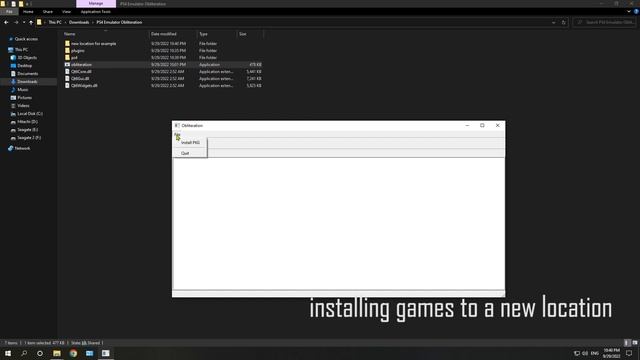Click the Refresh button beside address bar
Viewport: 640px width, 360px height.
point(564,22)
